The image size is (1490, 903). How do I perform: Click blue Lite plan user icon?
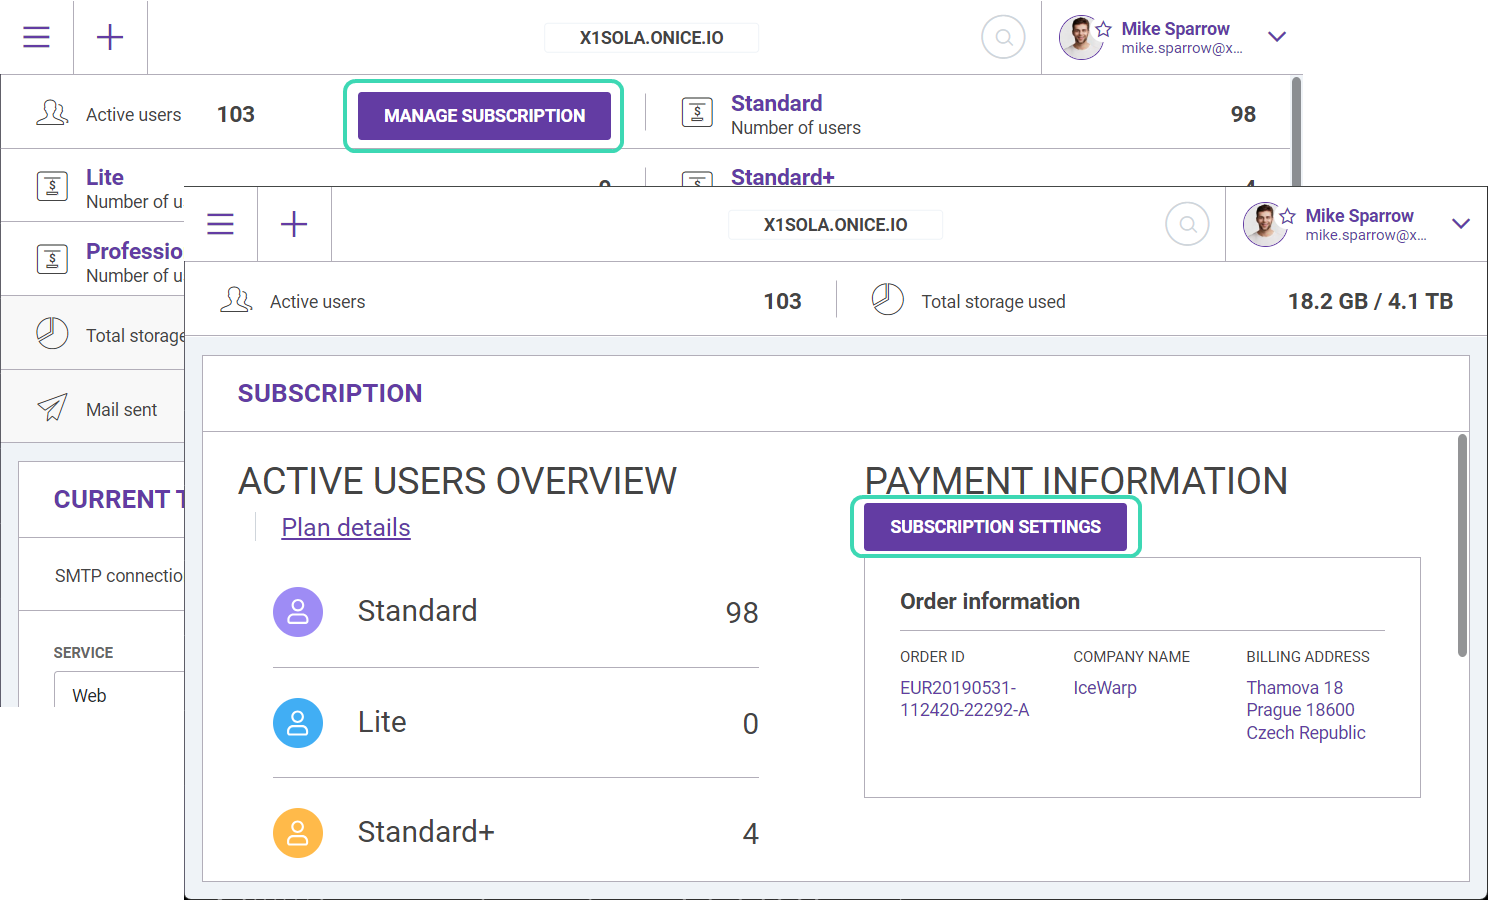(298, 723)
